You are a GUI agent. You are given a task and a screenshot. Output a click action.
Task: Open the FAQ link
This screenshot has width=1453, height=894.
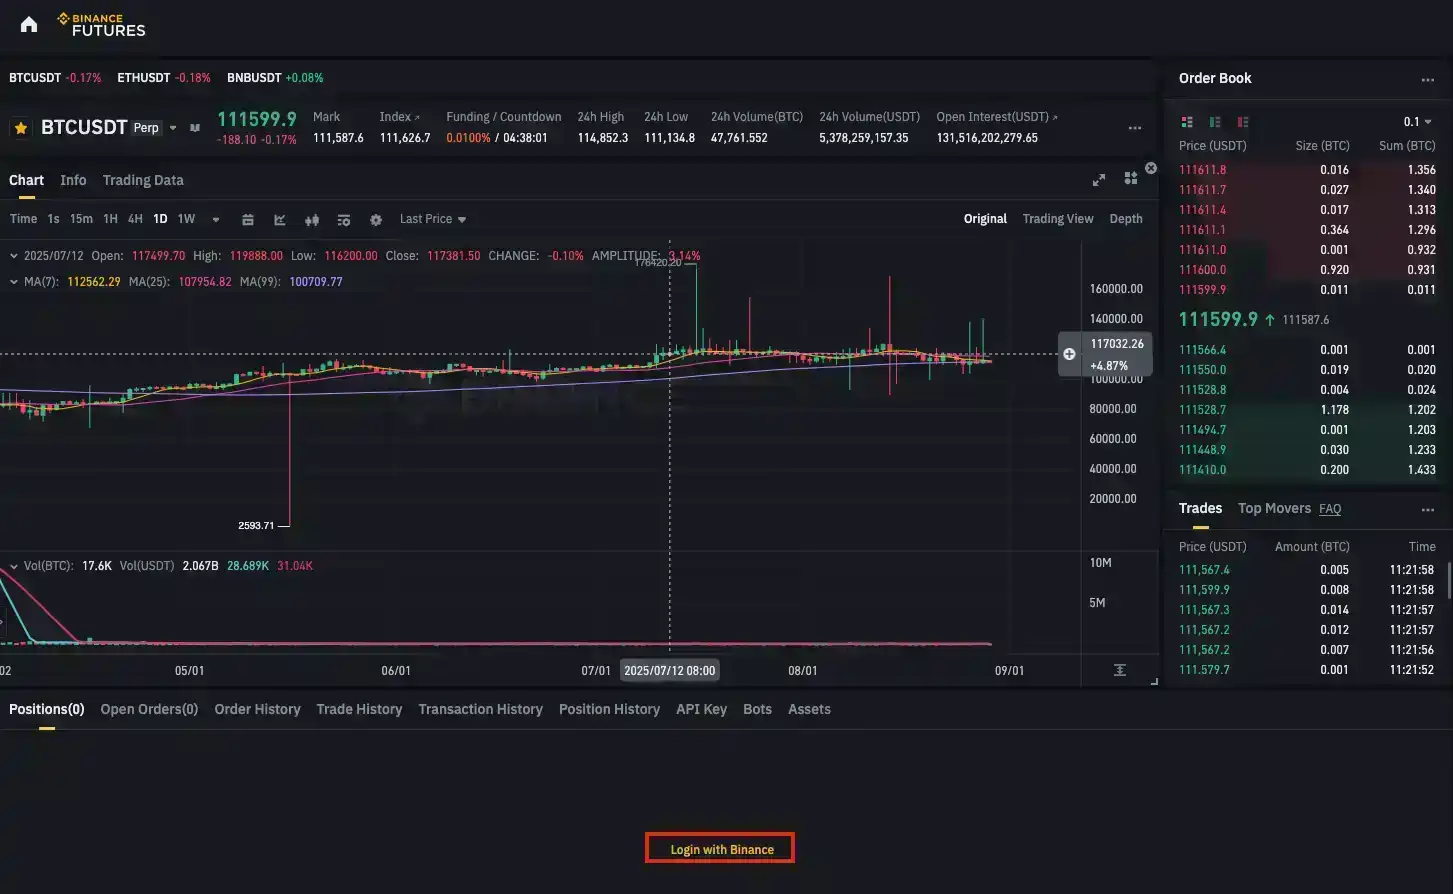(1330, 509)
